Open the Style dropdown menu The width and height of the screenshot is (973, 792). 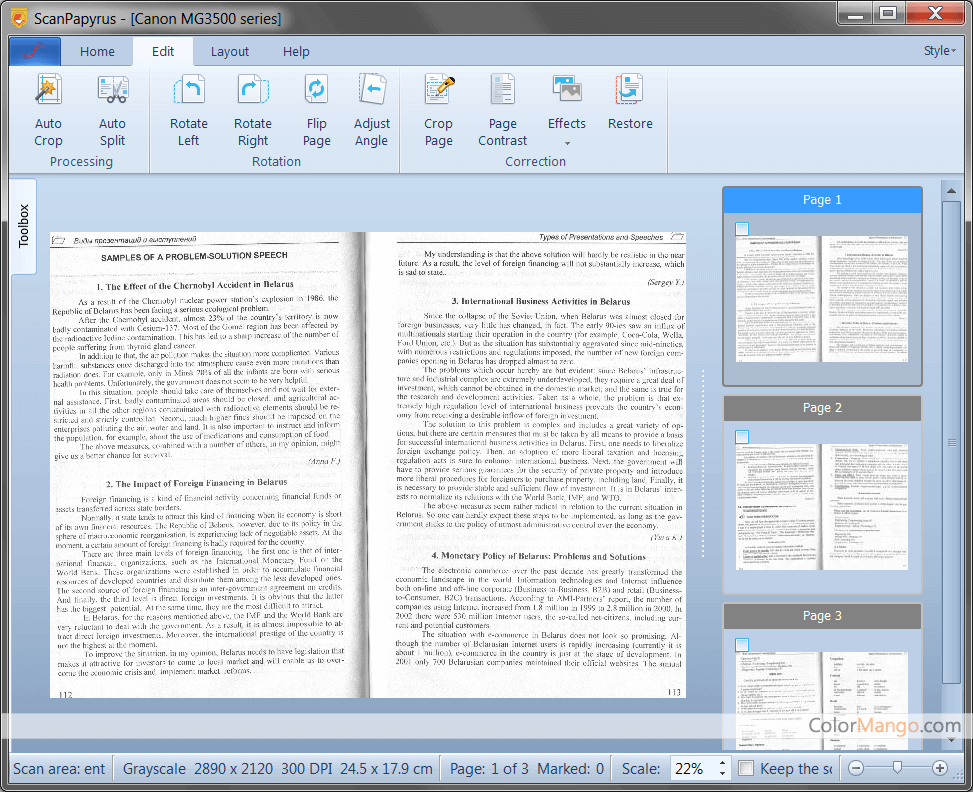point(939,51)
